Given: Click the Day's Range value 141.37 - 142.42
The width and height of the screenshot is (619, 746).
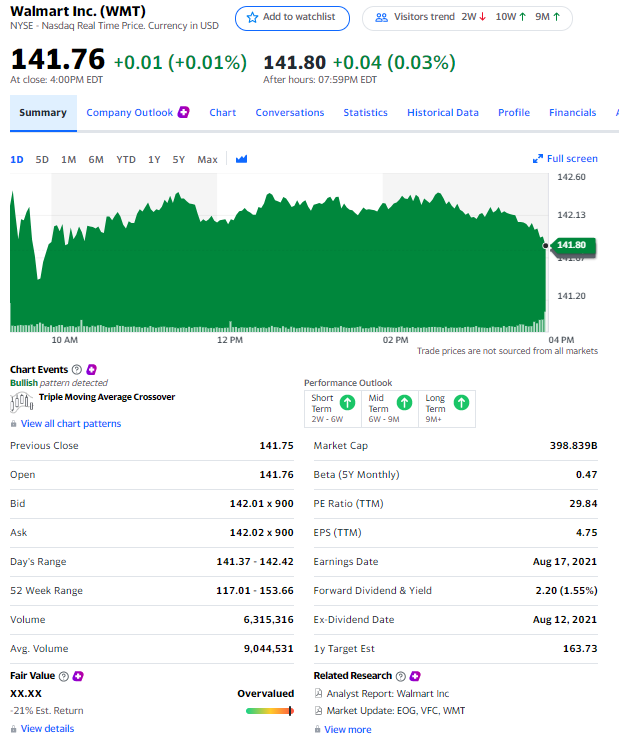Looking at the screenshot, I should pos(255,562).
